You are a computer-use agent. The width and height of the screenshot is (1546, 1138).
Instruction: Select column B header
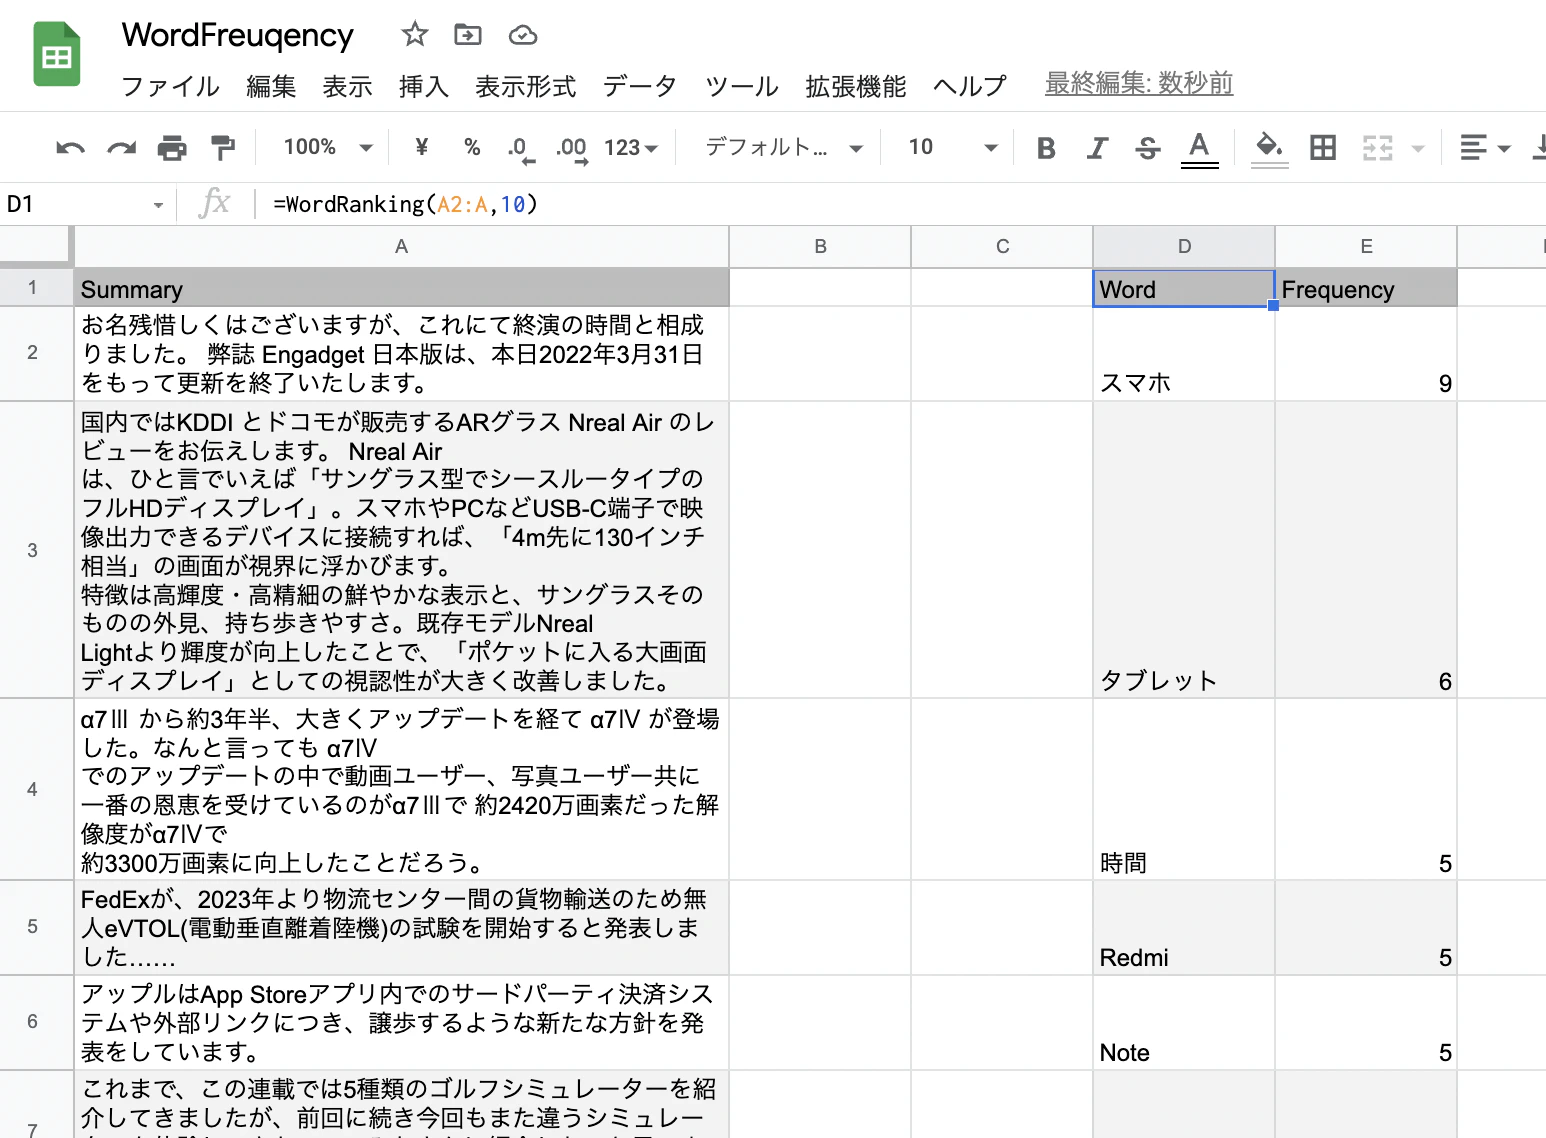[820, 247]
